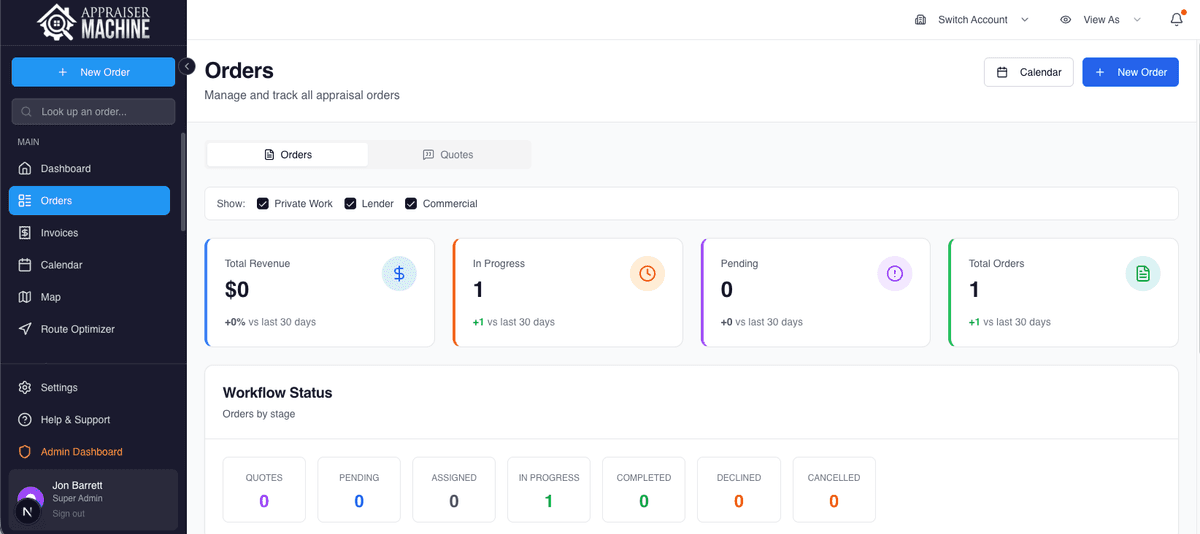The width and height of the screenshot is (1200, 534).
Task: Click the Sign out link
Action: click(68, 514)
